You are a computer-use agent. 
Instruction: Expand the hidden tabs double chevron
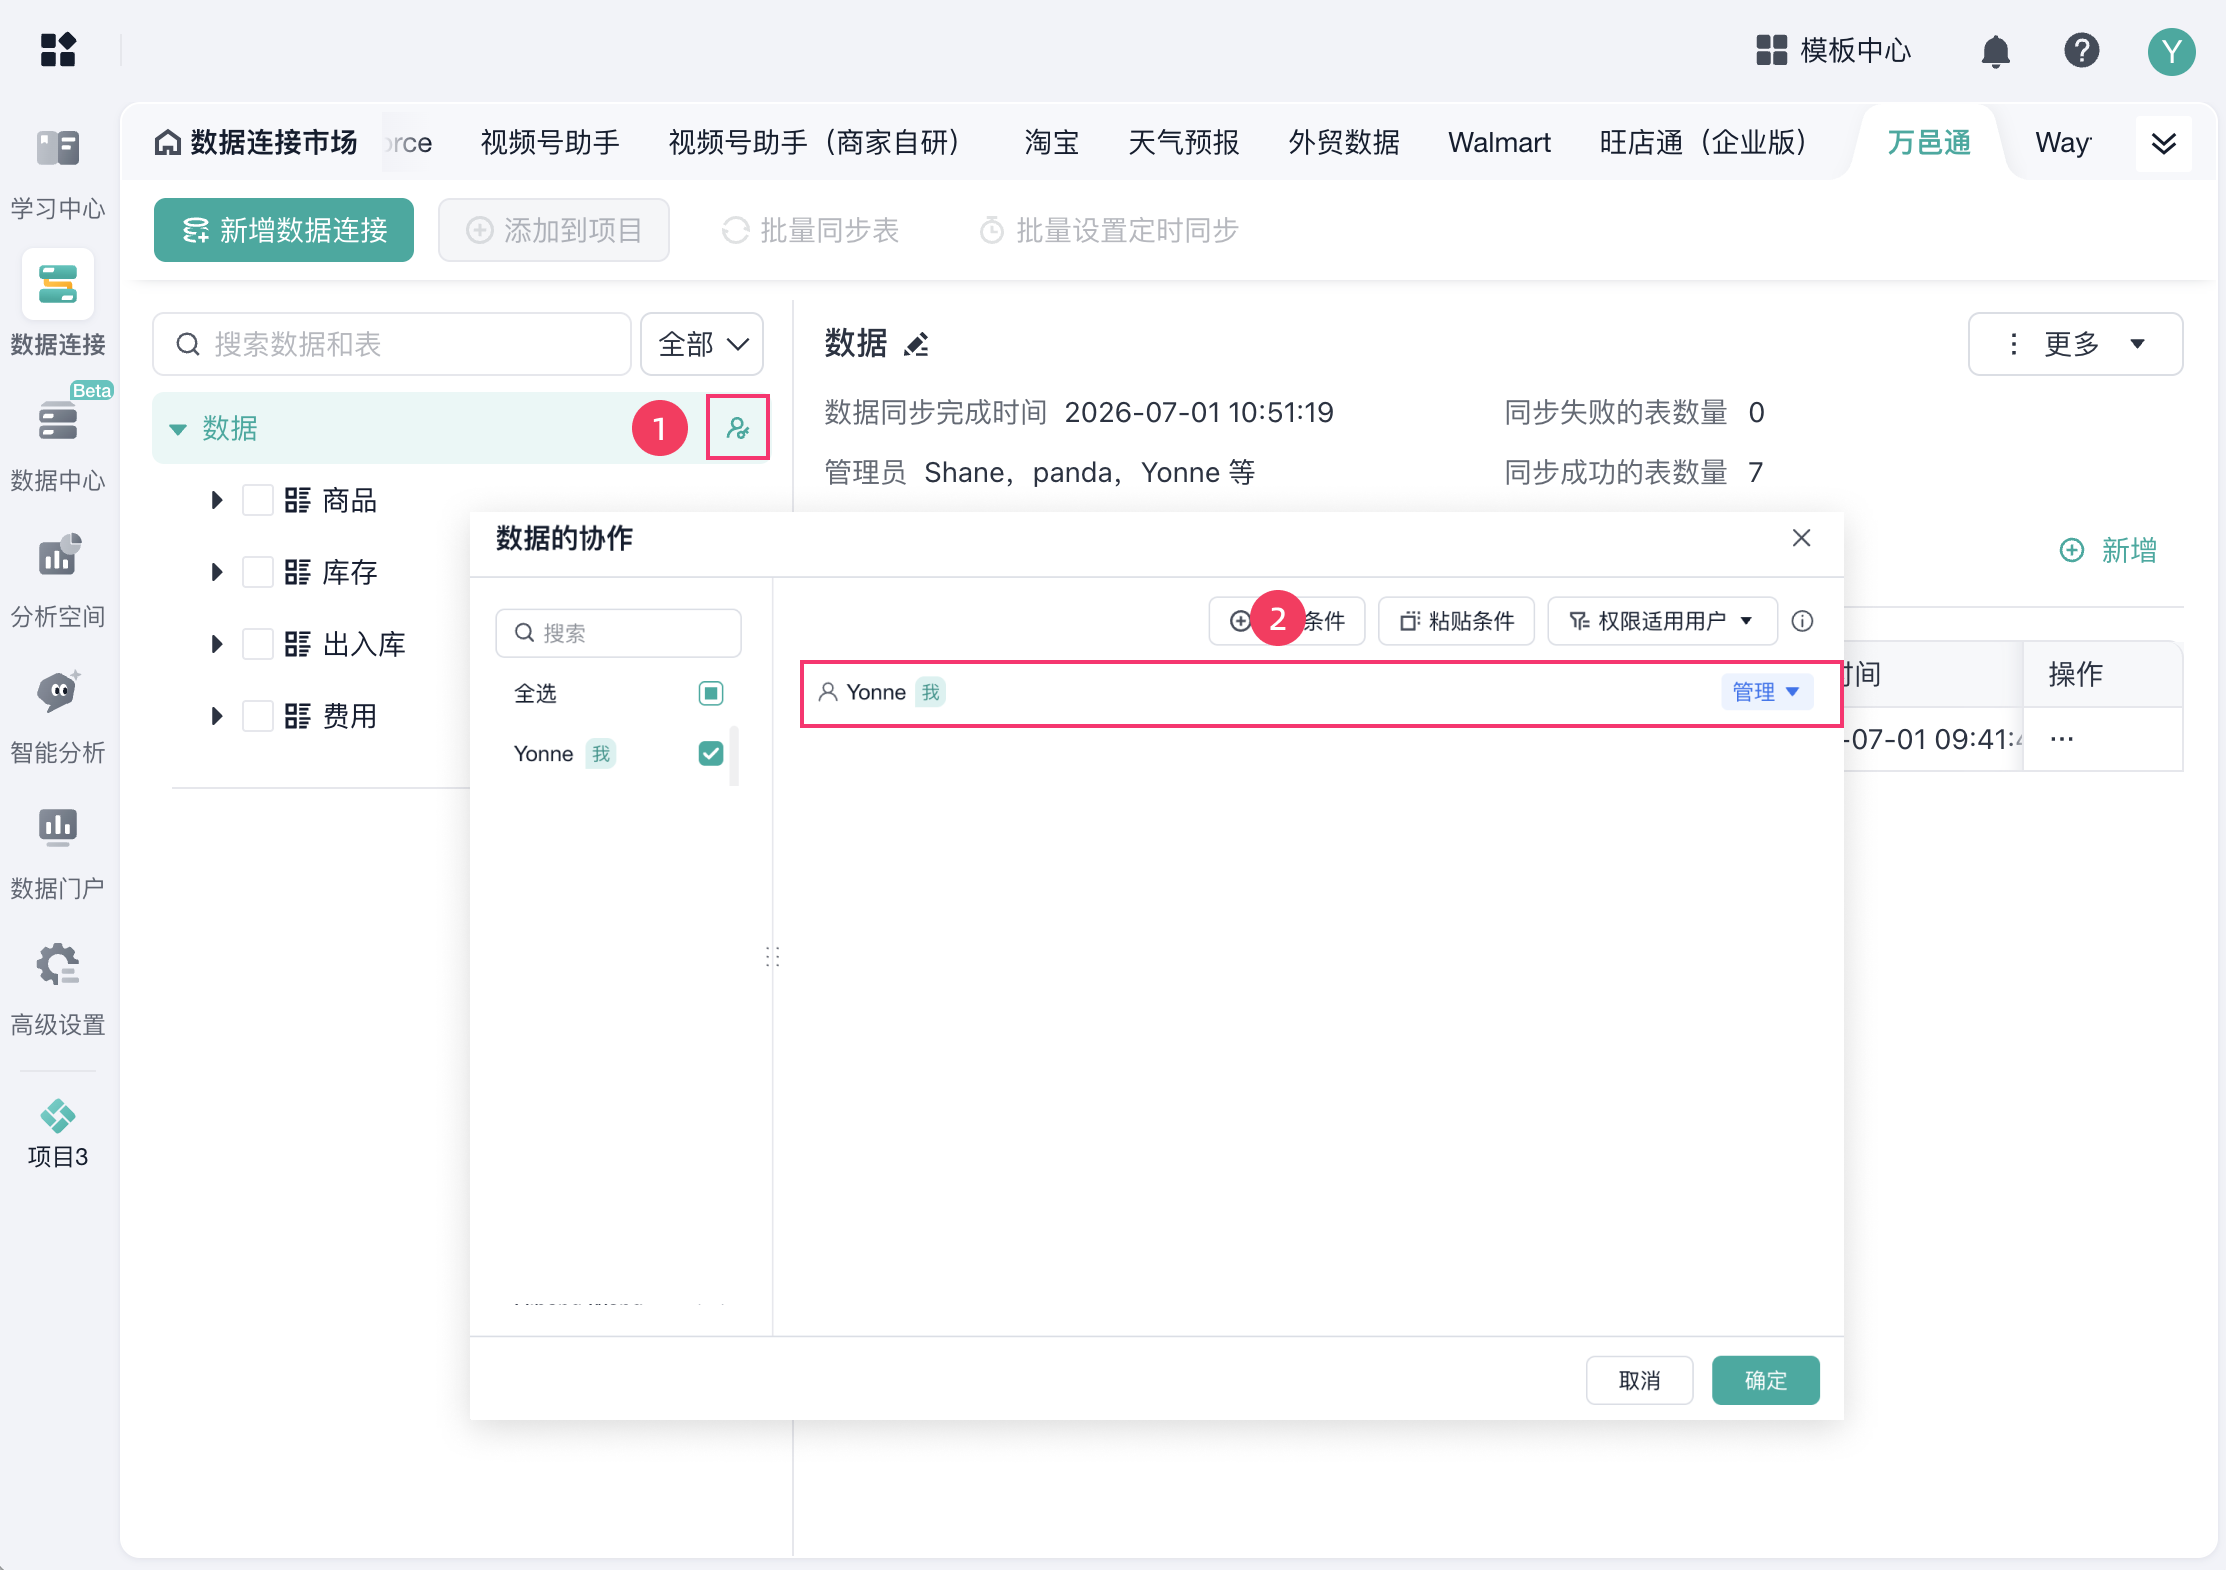pos(2163,143)
